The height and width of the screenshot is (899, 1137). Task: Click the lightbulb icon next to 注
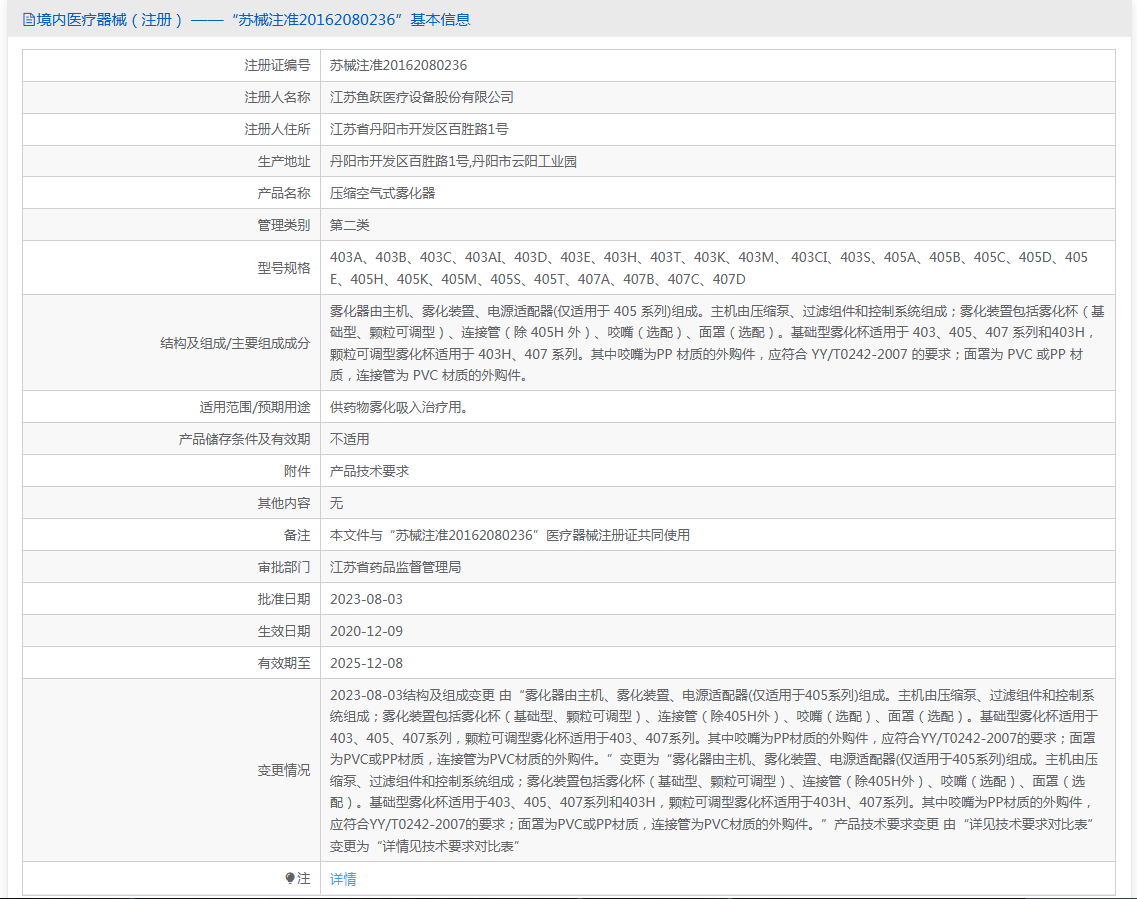tap(290, 879)
